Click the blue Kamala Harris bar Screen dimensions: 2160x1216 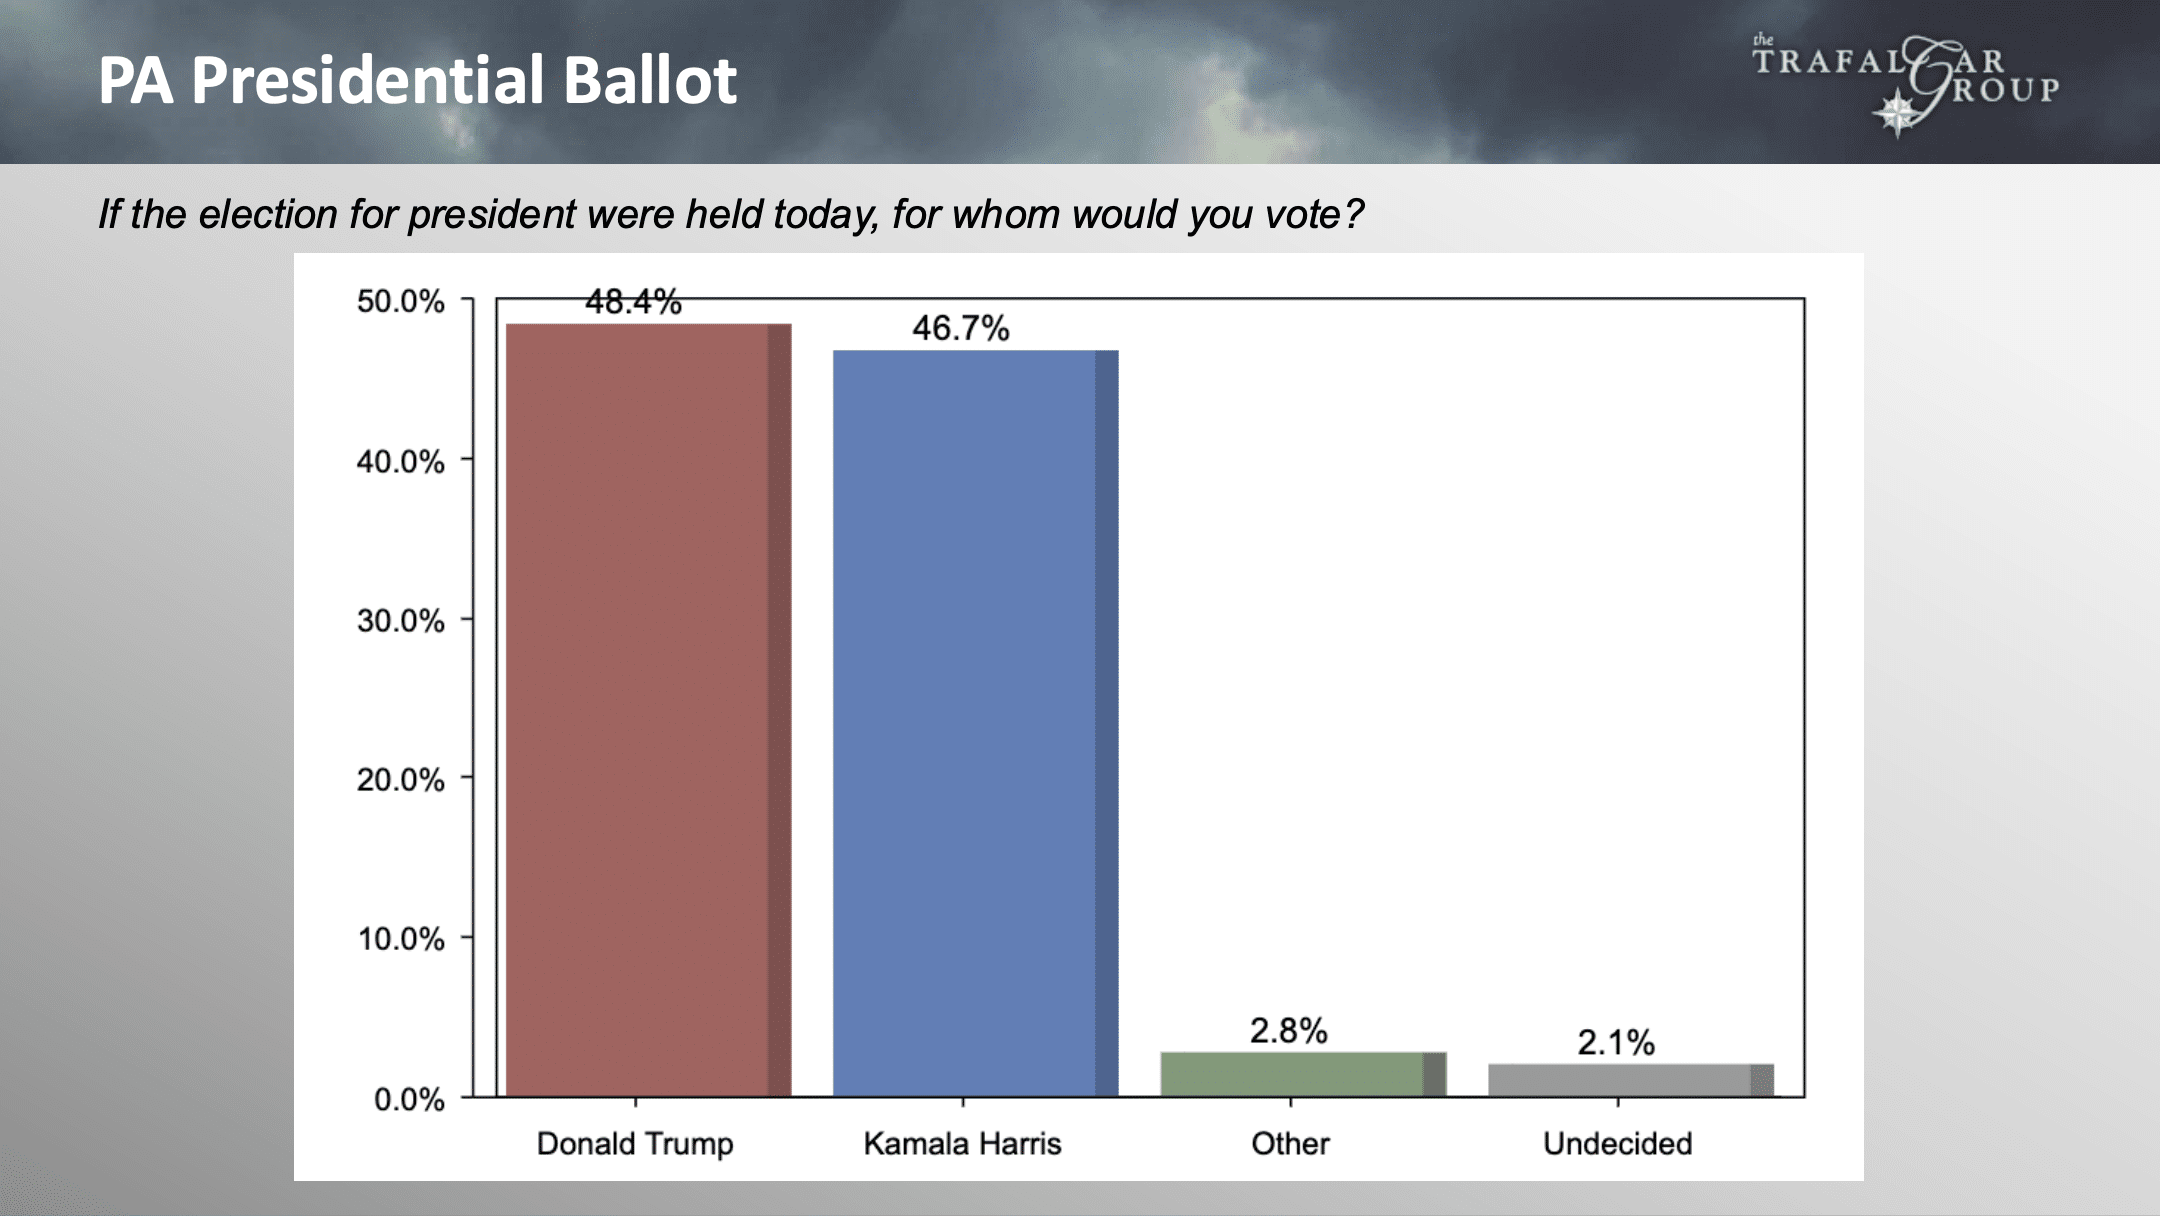tap(975, 723)
